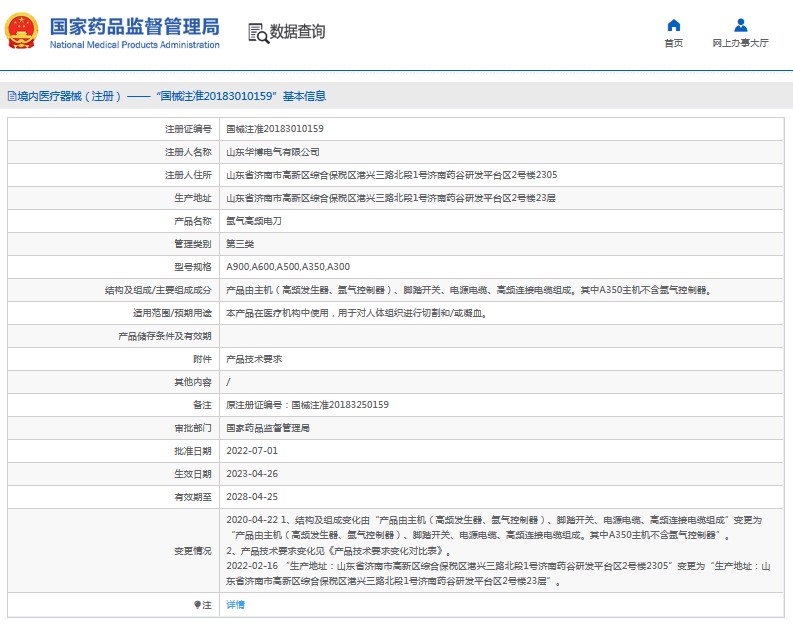Click the 数据查询 magnifier document icon
The image size is (793, 625).
click(258, 32)
